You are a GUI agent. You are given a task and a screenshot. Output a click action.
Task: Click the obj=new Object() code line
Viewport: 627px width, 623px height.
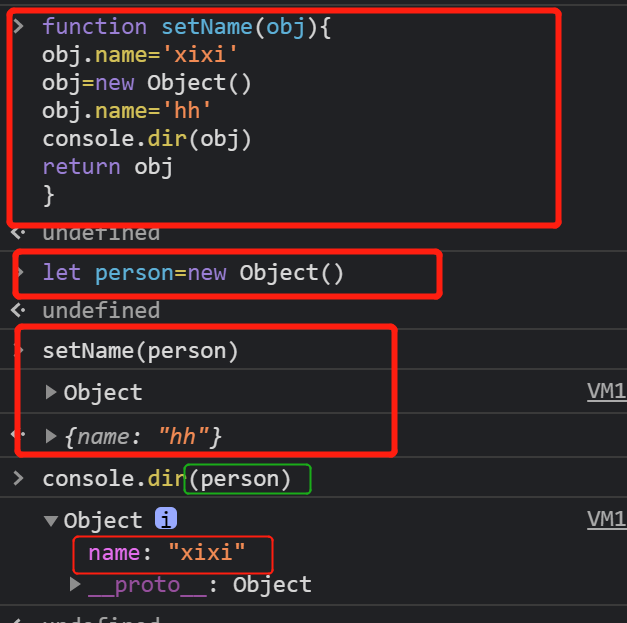coord(147,83)
